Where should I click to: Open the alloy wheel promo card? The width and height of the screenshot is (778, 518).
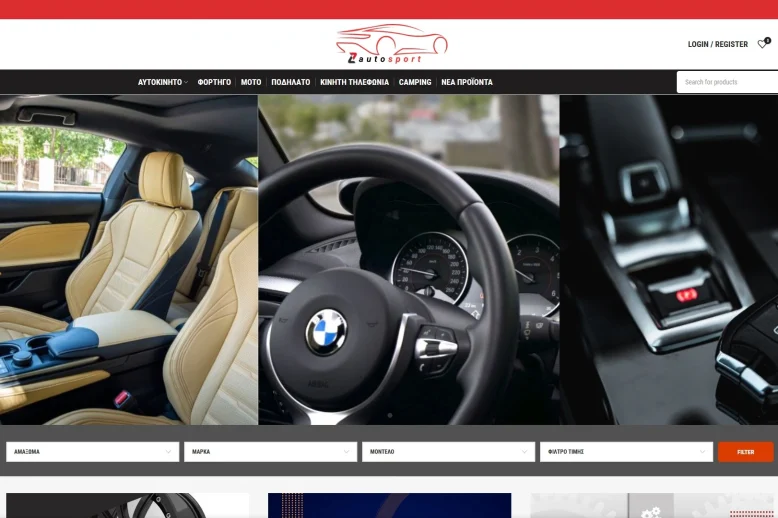coord(128,506)
